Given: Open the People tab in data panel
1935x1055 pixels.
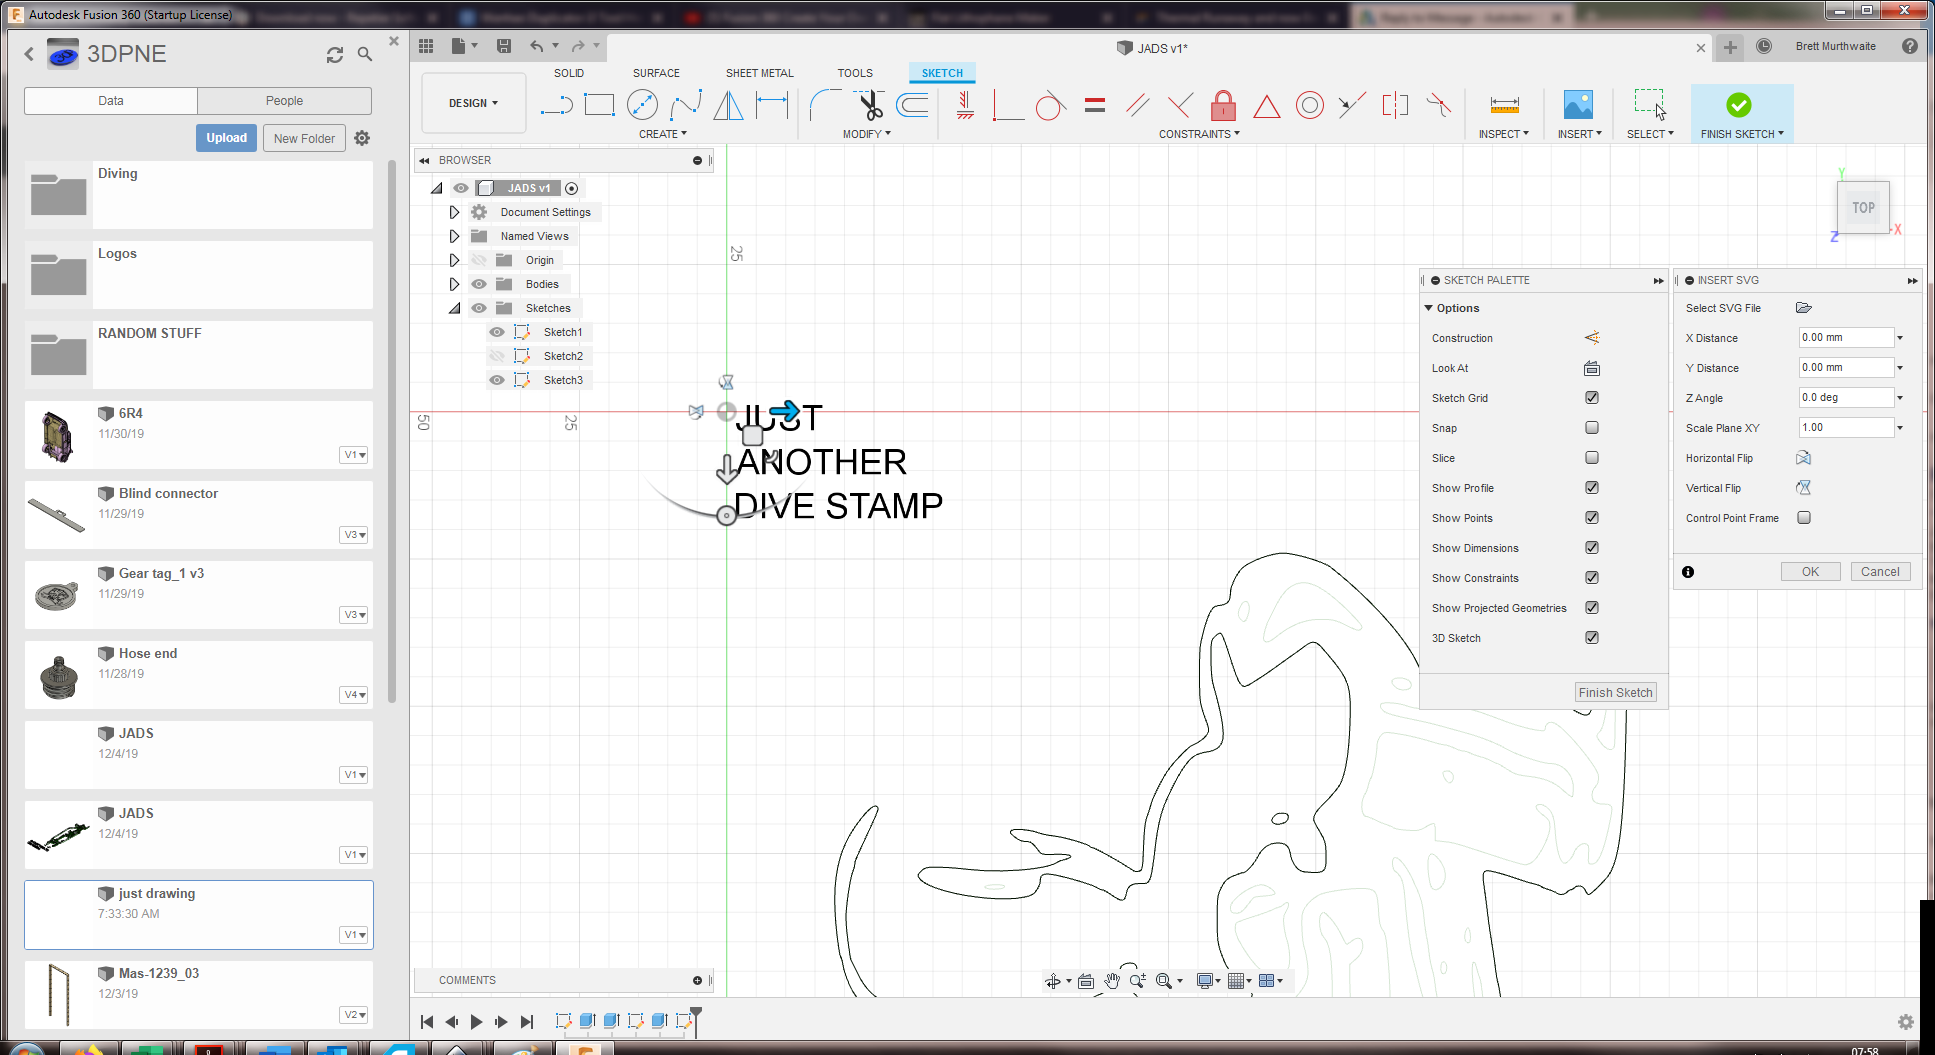Looking at the screenshot, I should (x=284, y=101).
